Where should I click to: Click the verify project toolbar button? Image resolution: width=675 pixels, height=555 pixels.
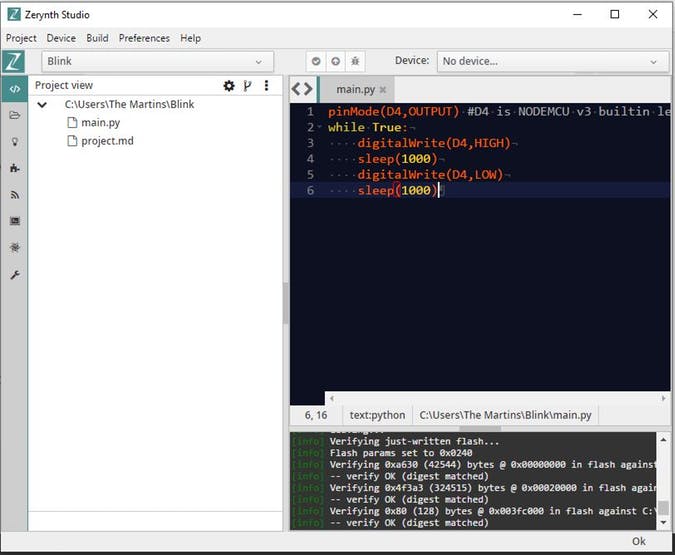point(316,61)
